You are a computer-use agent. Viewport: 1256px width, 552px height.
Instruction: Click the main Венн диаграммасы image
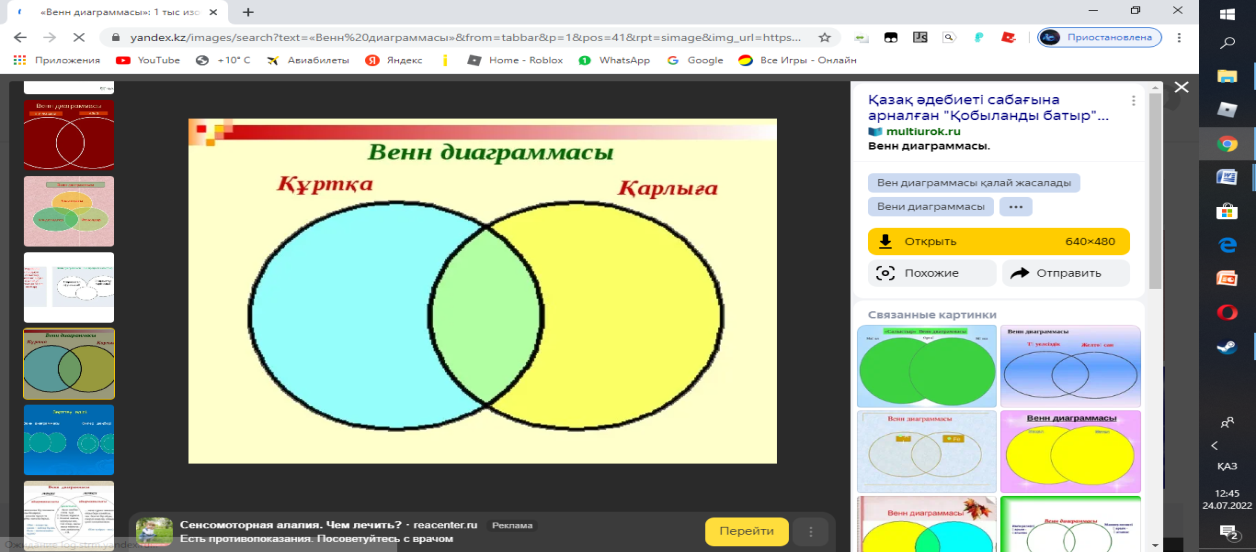click(x=482, y=291)
